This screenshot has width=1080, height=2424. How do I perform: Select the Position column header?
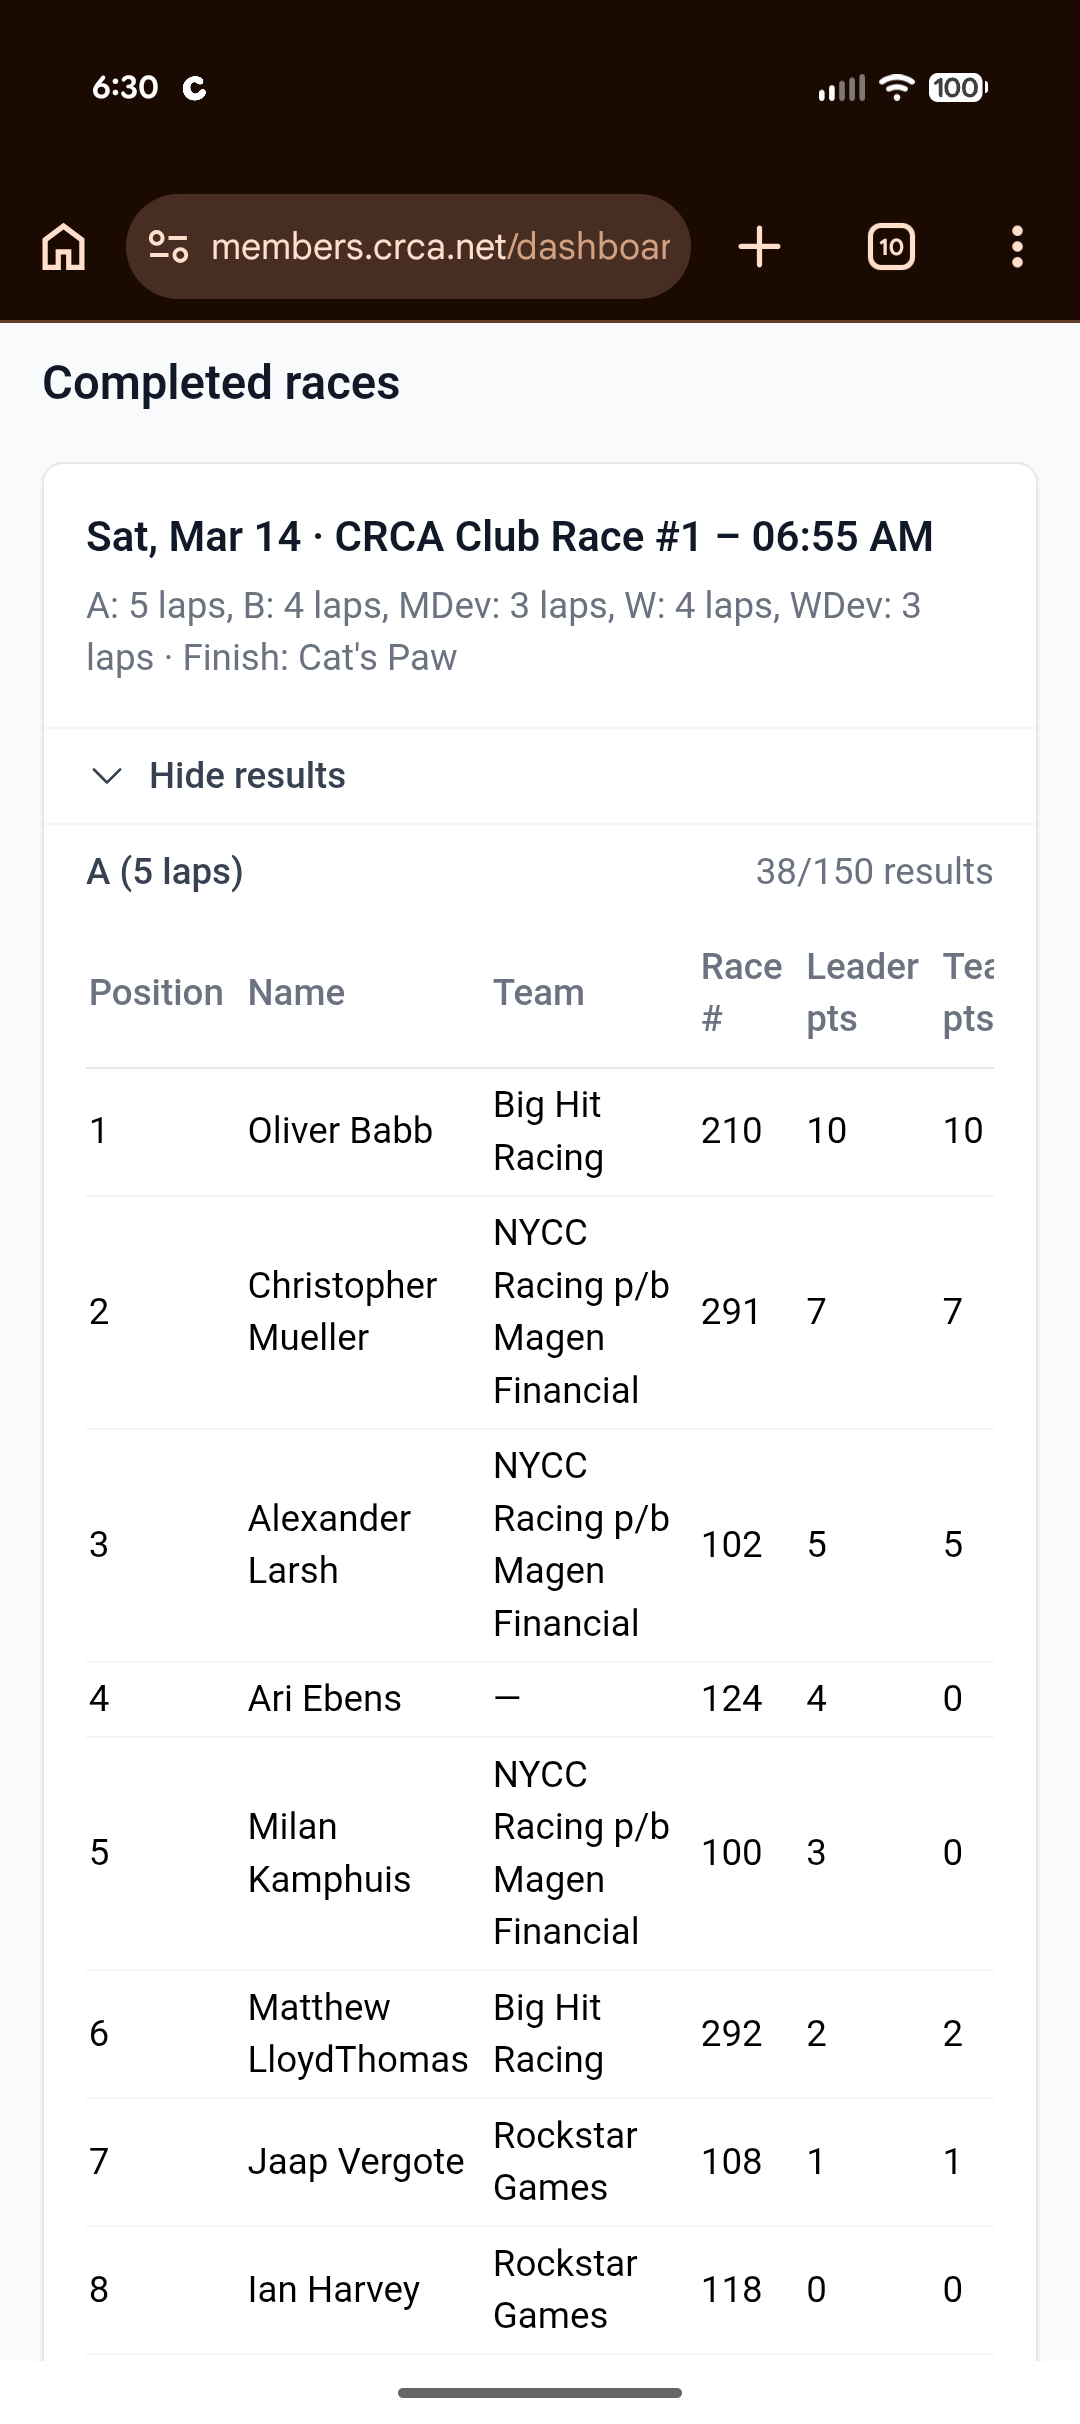point(156,993)
